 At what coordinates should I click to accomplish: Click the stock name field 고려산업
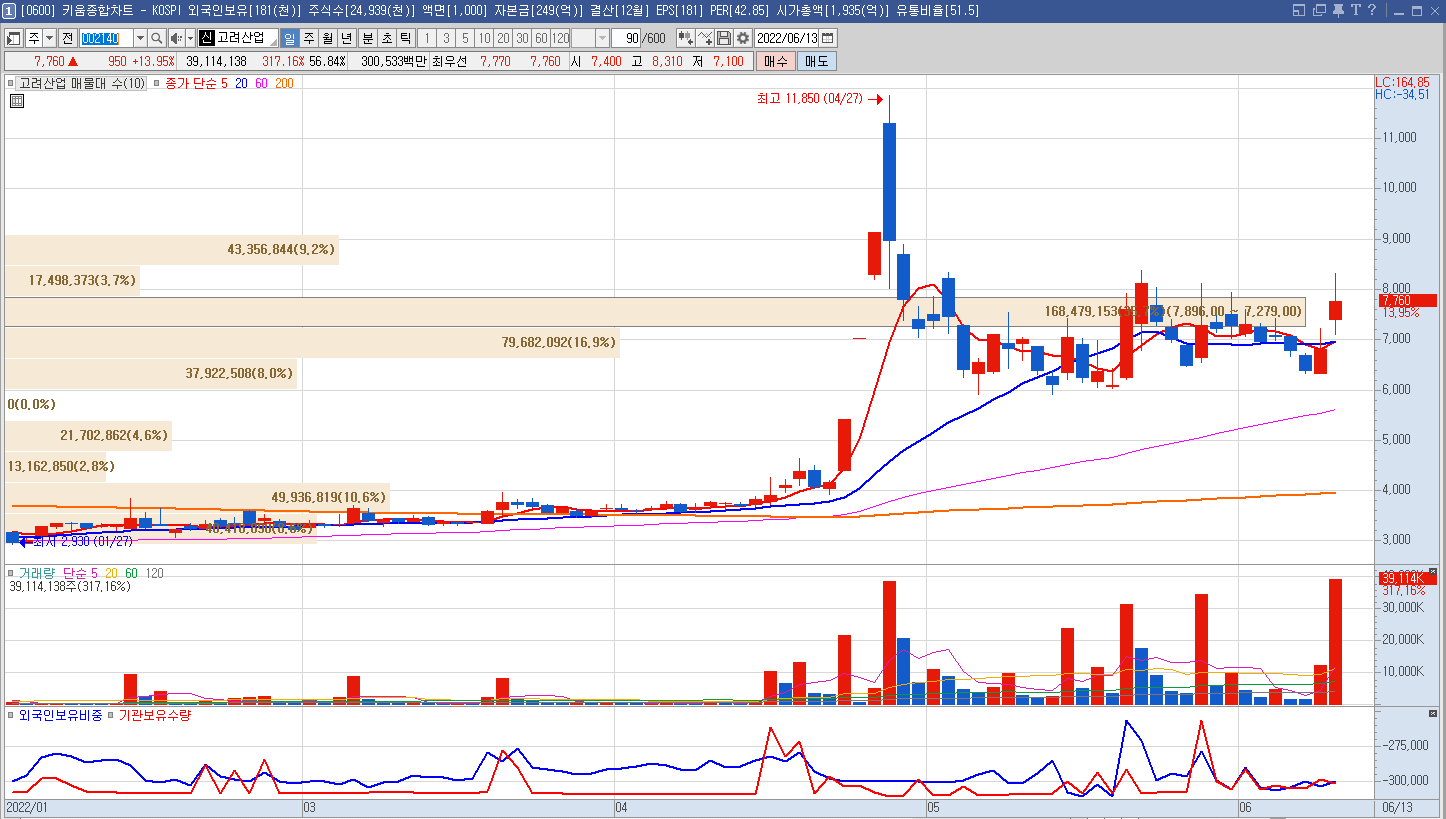(246, 38)
